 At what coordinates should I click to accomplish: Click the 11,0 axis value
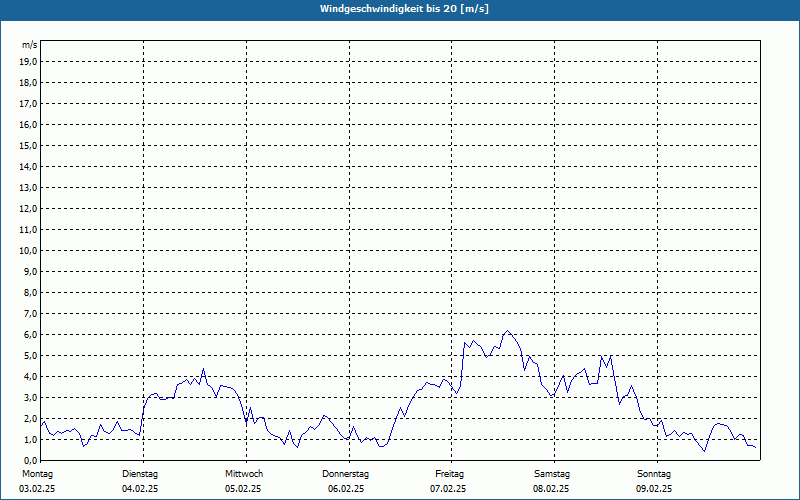29,230
